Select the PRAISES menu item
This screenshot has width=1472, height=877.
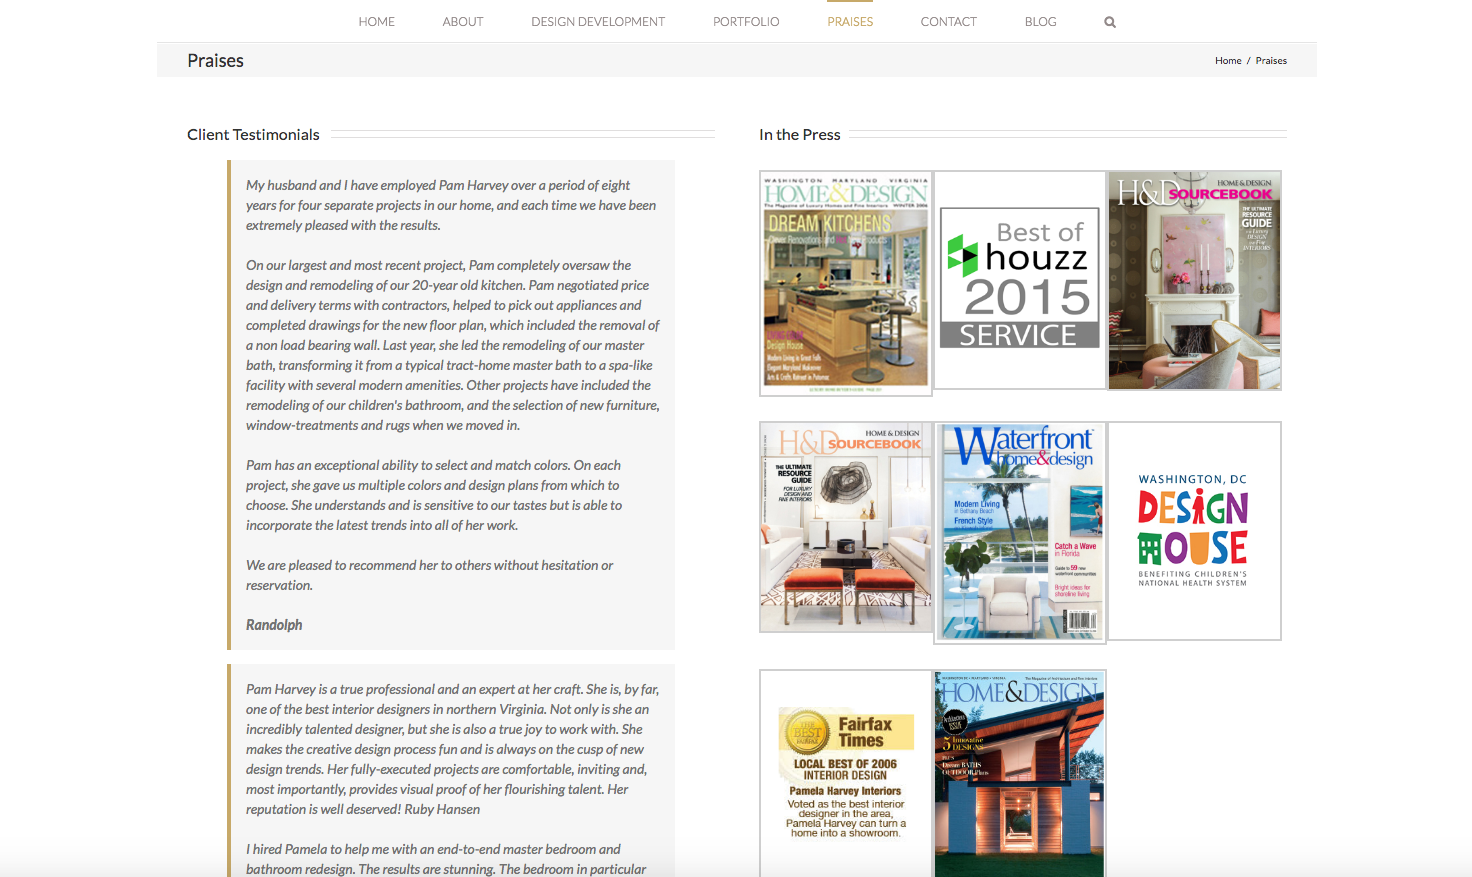click(x=850, y=22)
